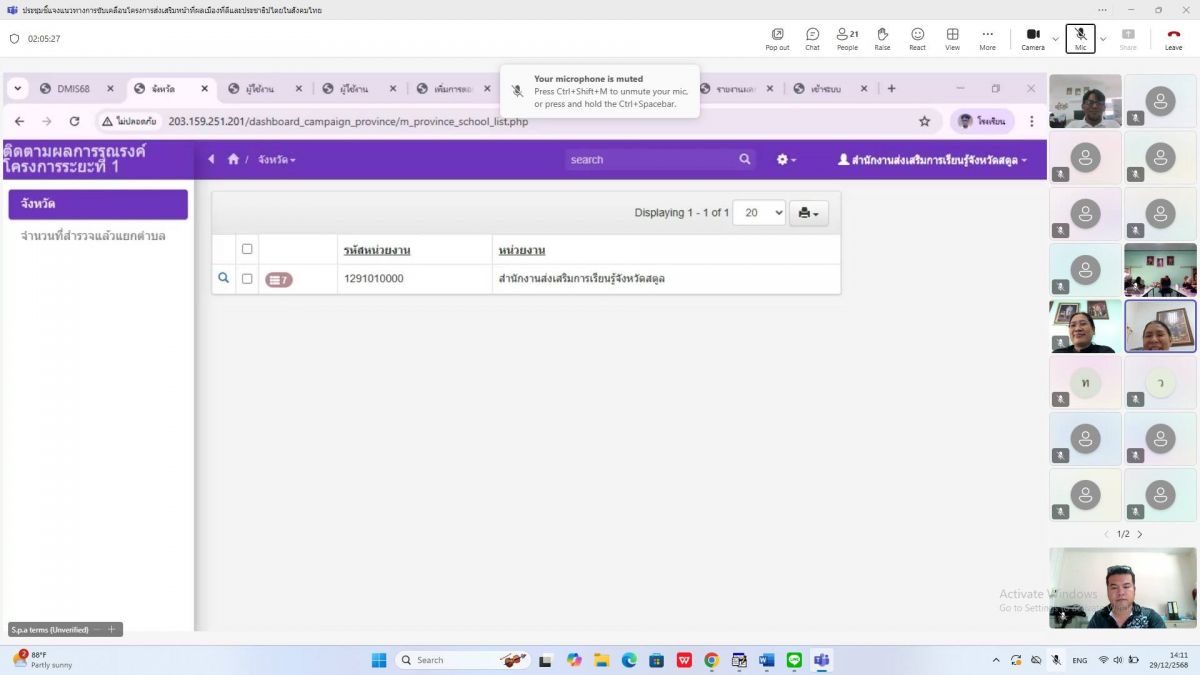Open the settings gear dropdown
Screen dimensions: 1200x675
pos(786,159)
